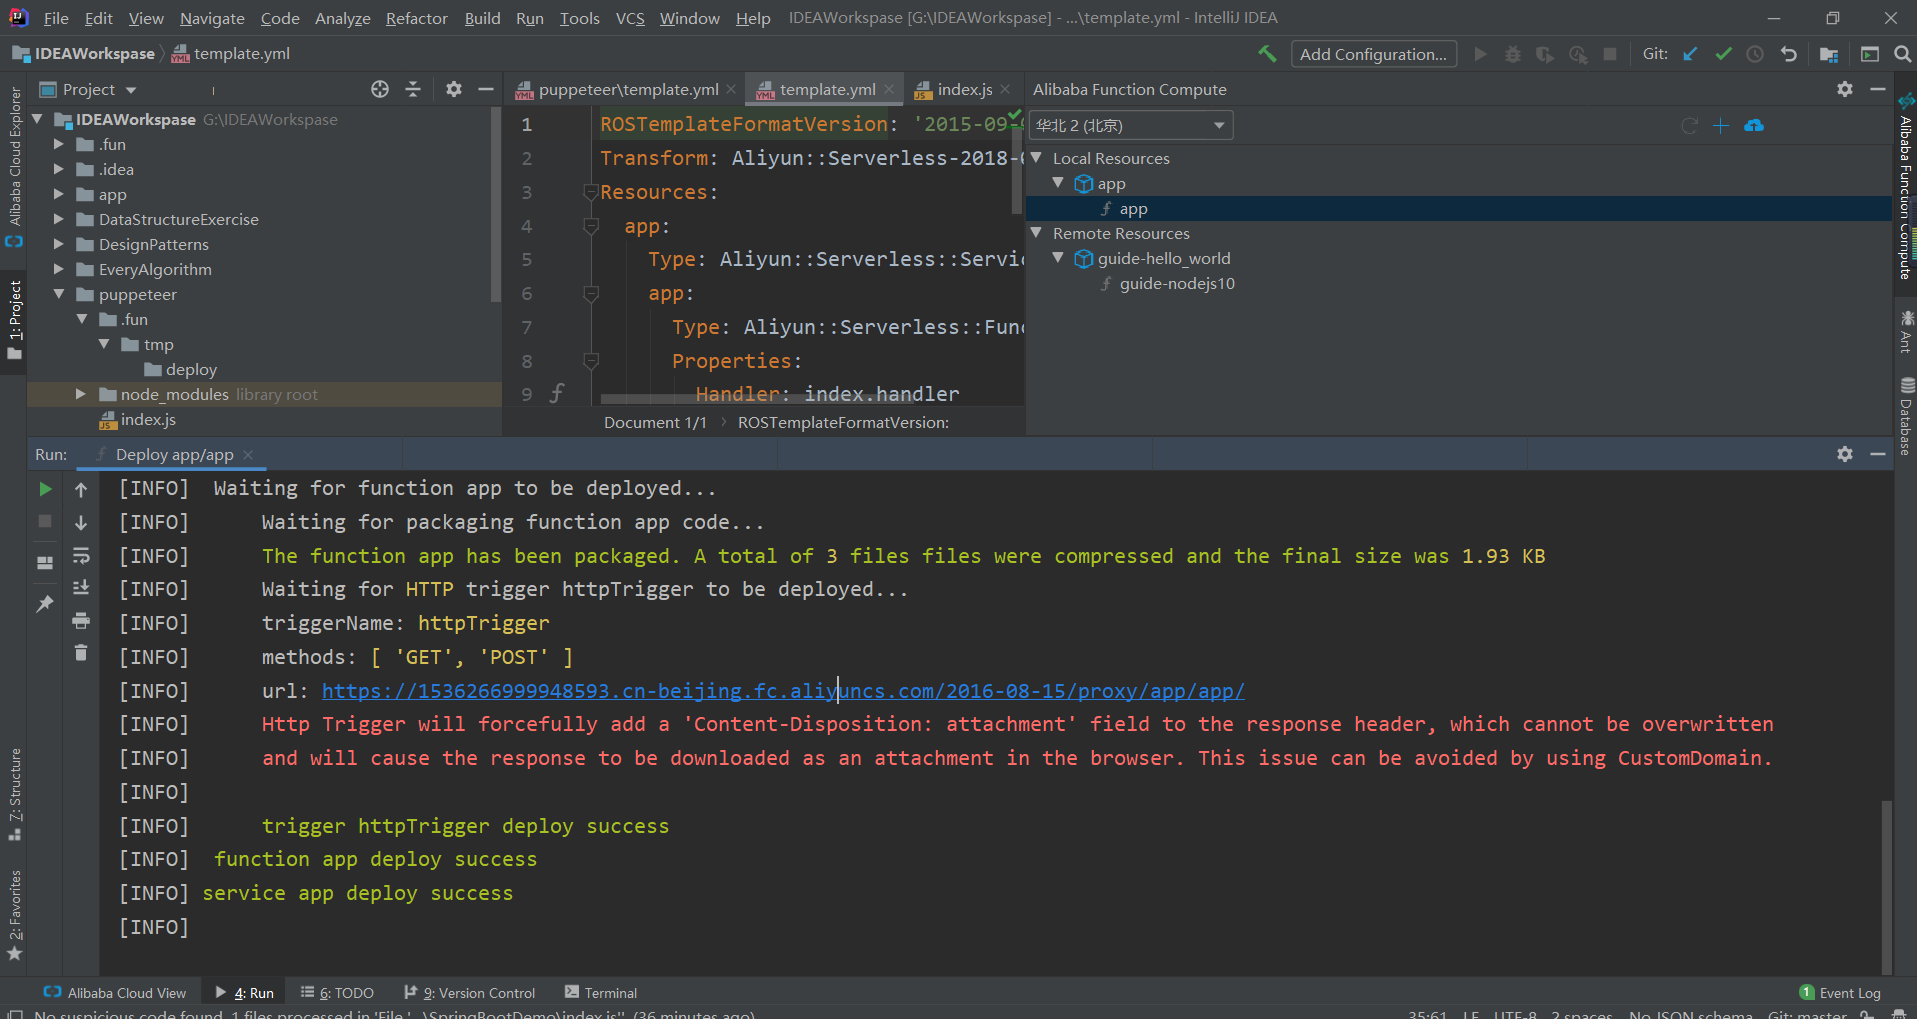Screen dimensions: 1917x1019
Task: Pin the Run tab with the pin icon
Action: point(45,603)
